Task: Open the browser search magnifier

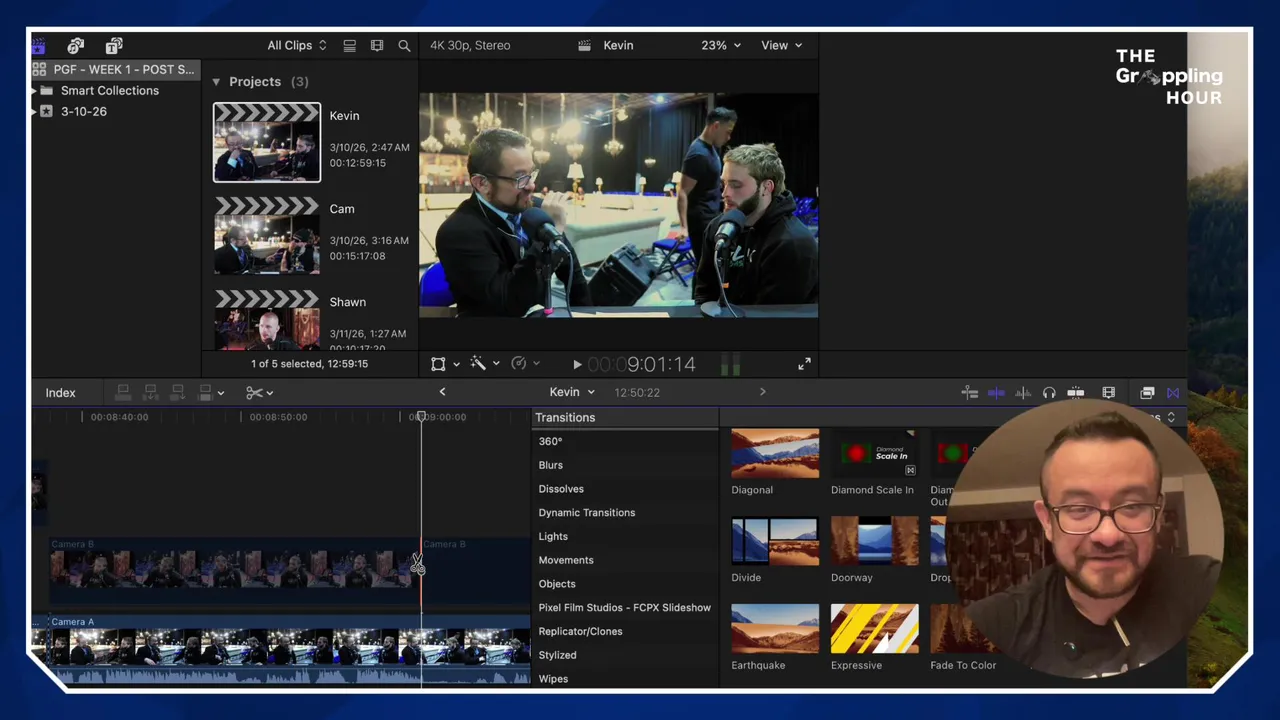Action: [404, 45]
